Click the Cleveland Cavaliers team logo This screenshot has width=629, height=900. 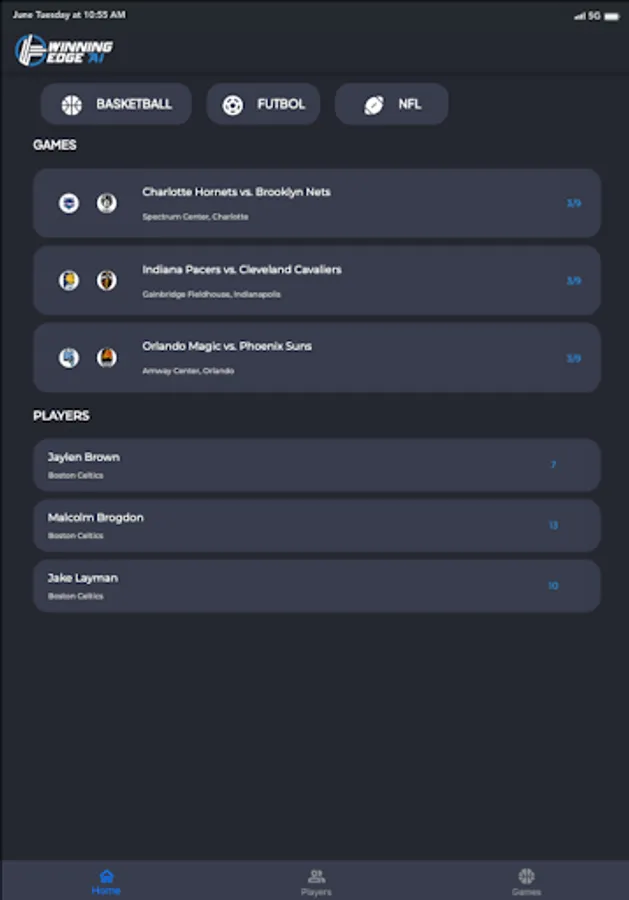pyautogui.click(x=105, y=280)
